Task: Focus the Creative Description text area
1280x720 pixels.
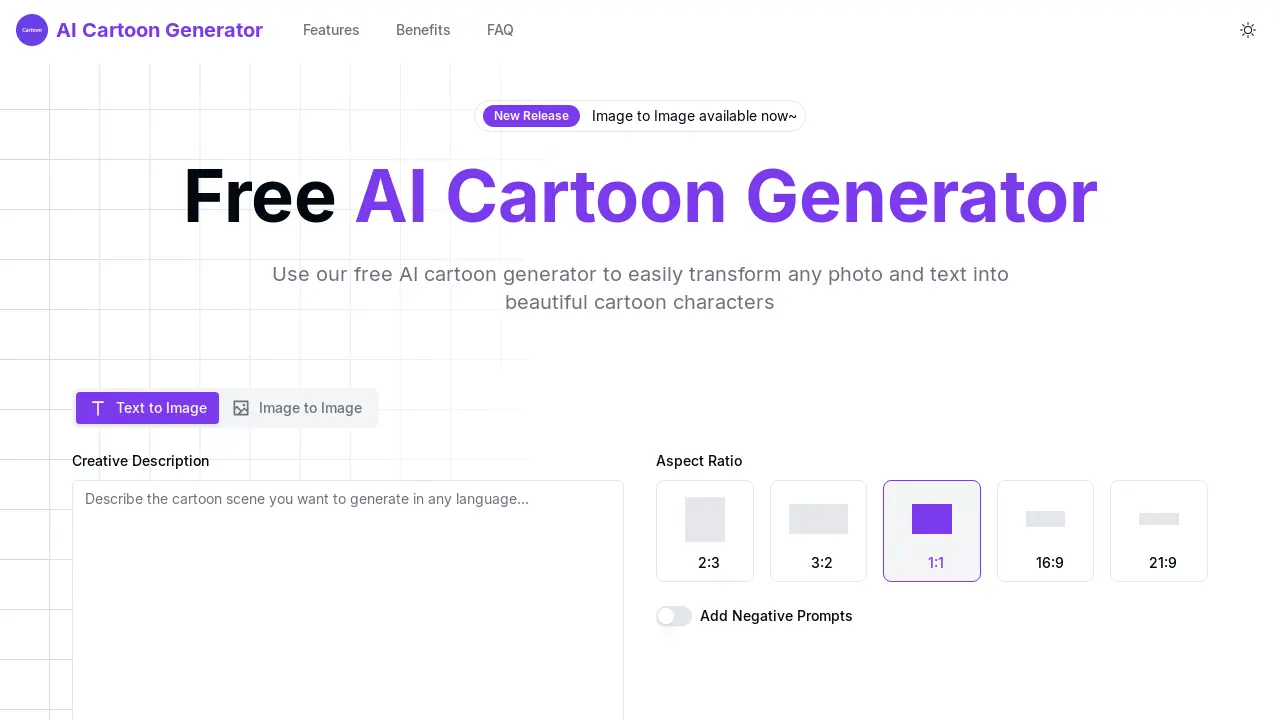Action: 348,600
